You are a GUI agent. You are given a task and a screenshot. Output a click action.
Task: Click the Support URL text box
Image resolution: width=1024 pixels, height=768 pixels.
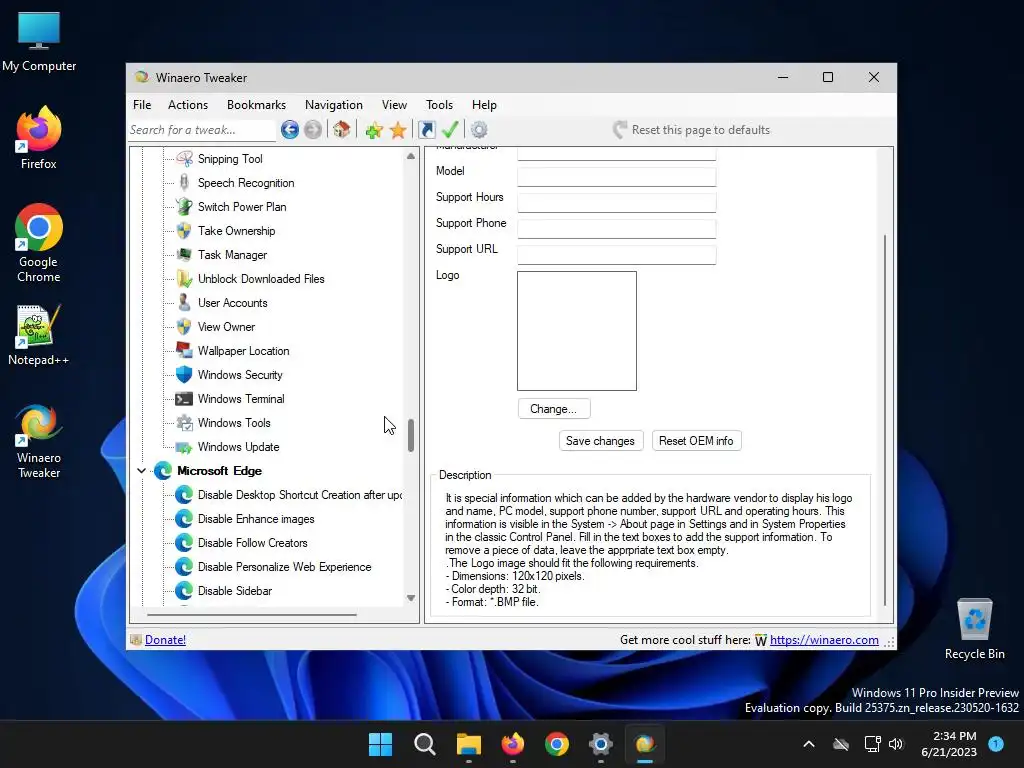(x=616, y=255)
